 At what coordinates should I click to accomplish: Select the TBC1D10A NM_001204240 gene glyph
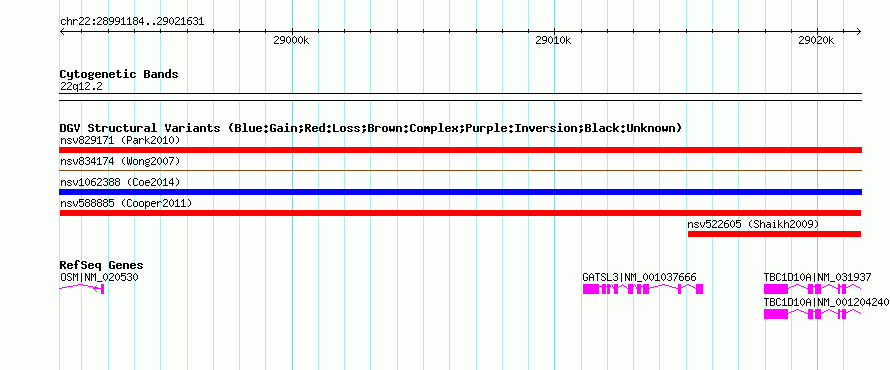813,314
